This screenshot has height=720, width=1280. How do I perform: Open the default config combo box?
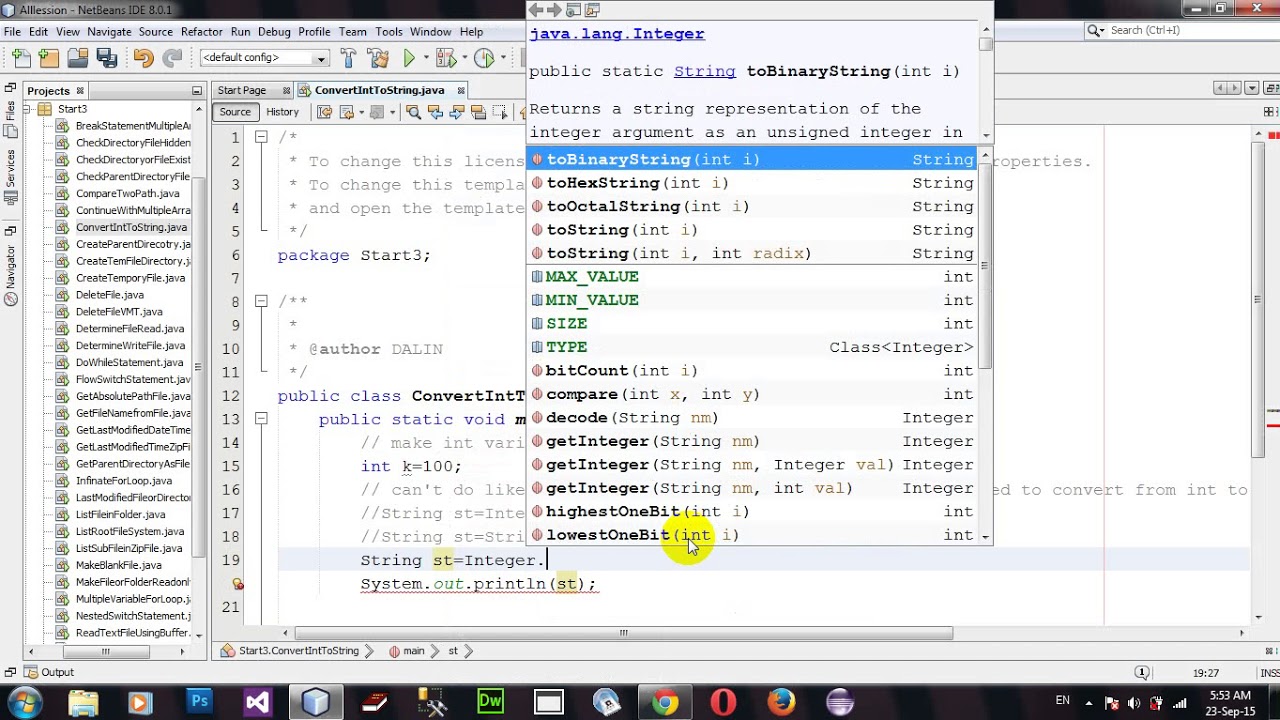tap(264, 58)
